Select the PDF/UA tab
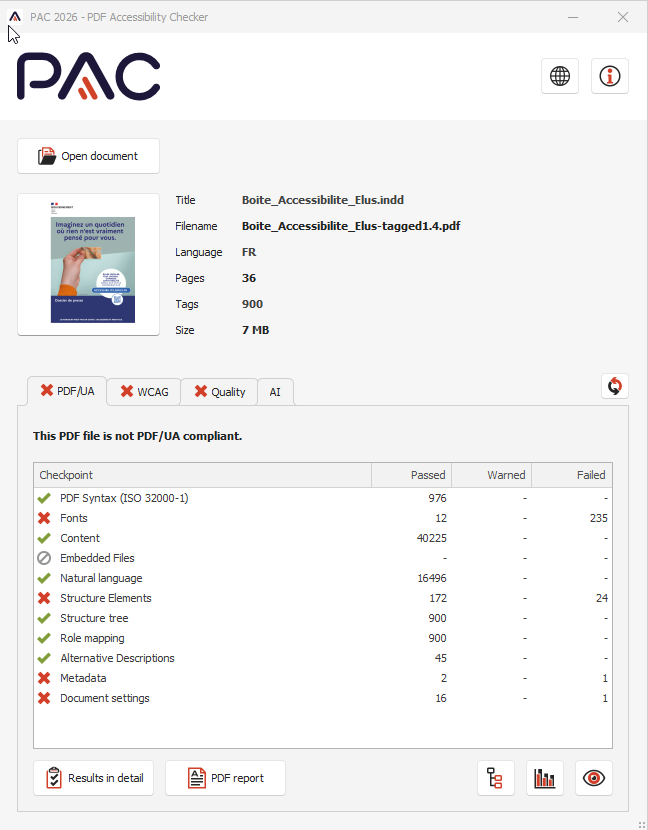The height and width of the screenshot is (830, 648). (x=67, y=391)
